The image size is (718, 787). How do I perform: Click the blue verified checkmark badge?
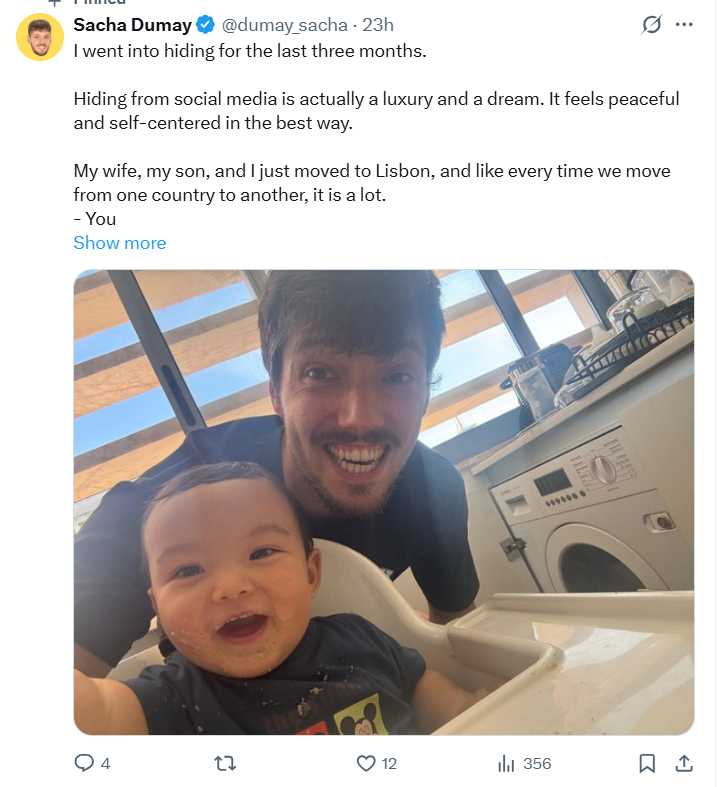tap(205, 25)
